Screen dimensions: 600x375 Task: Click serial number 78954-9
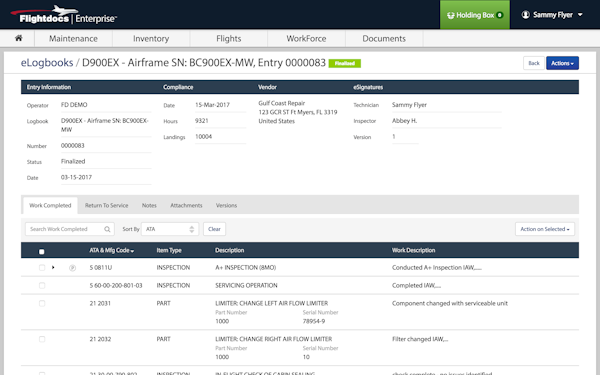coord(314,321)
